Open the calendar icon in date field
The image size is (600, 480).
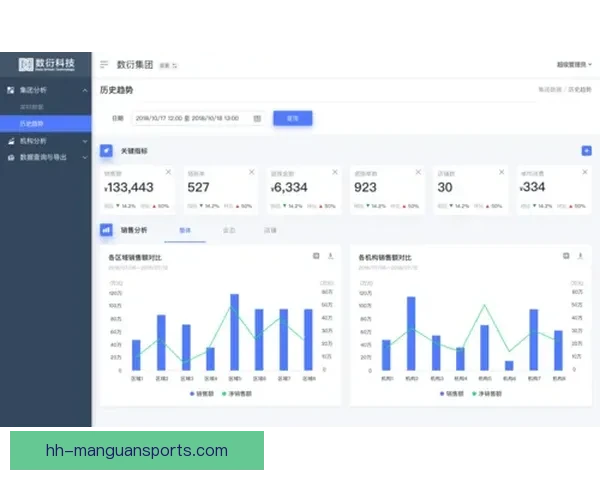point(257,118)
